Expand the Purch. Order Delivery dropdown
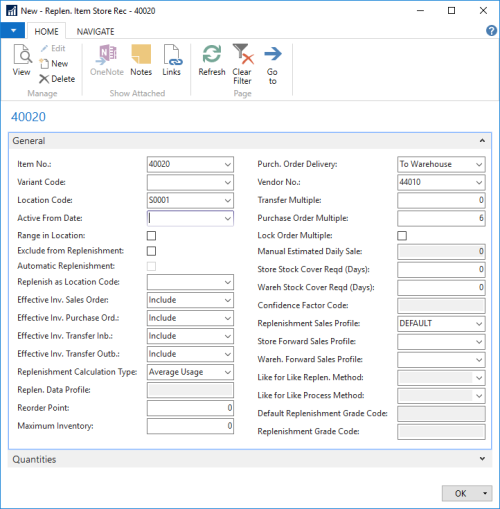The image size is (500, 509). point(441,164)
